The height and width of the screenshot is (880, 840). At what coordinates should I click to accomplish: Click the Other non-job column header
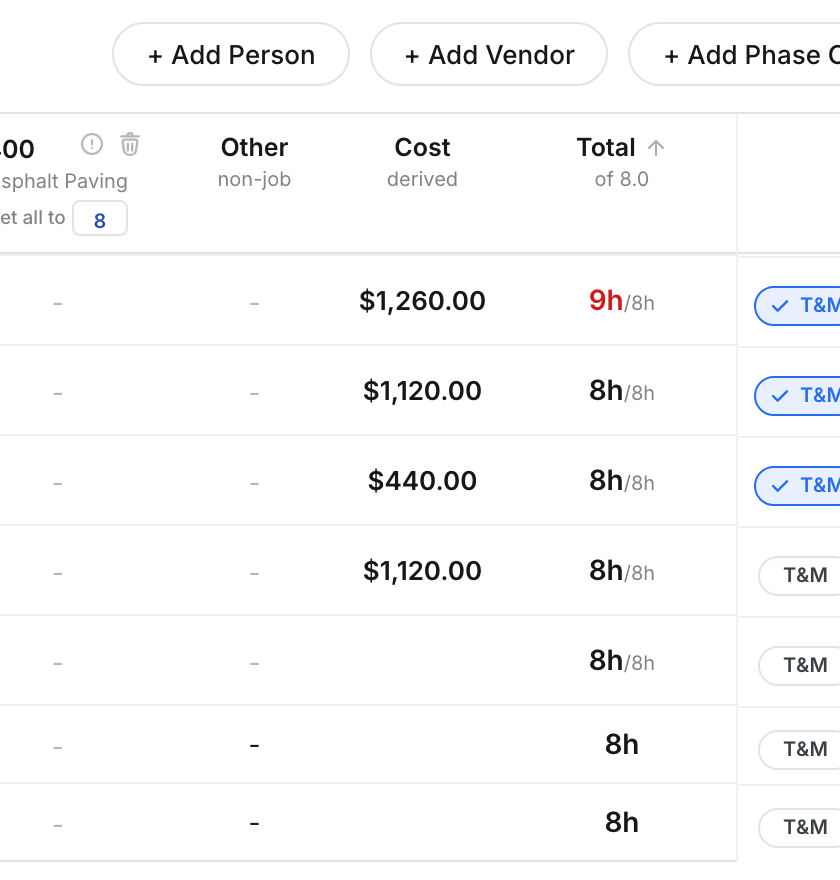(254, 162)
